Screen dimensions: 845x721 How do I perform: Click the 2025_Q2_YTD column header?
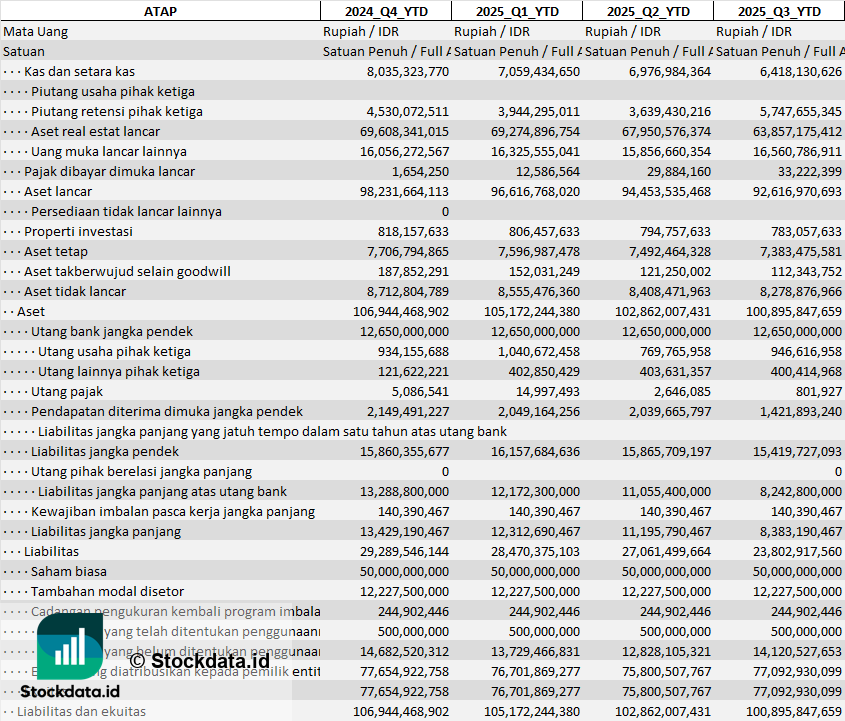[x=647, y=11]
